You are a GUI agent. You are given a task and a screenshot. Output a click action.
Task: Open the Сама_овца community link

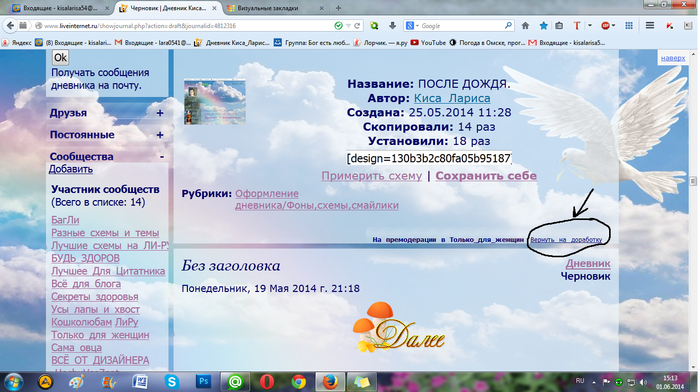coord(76,348)
